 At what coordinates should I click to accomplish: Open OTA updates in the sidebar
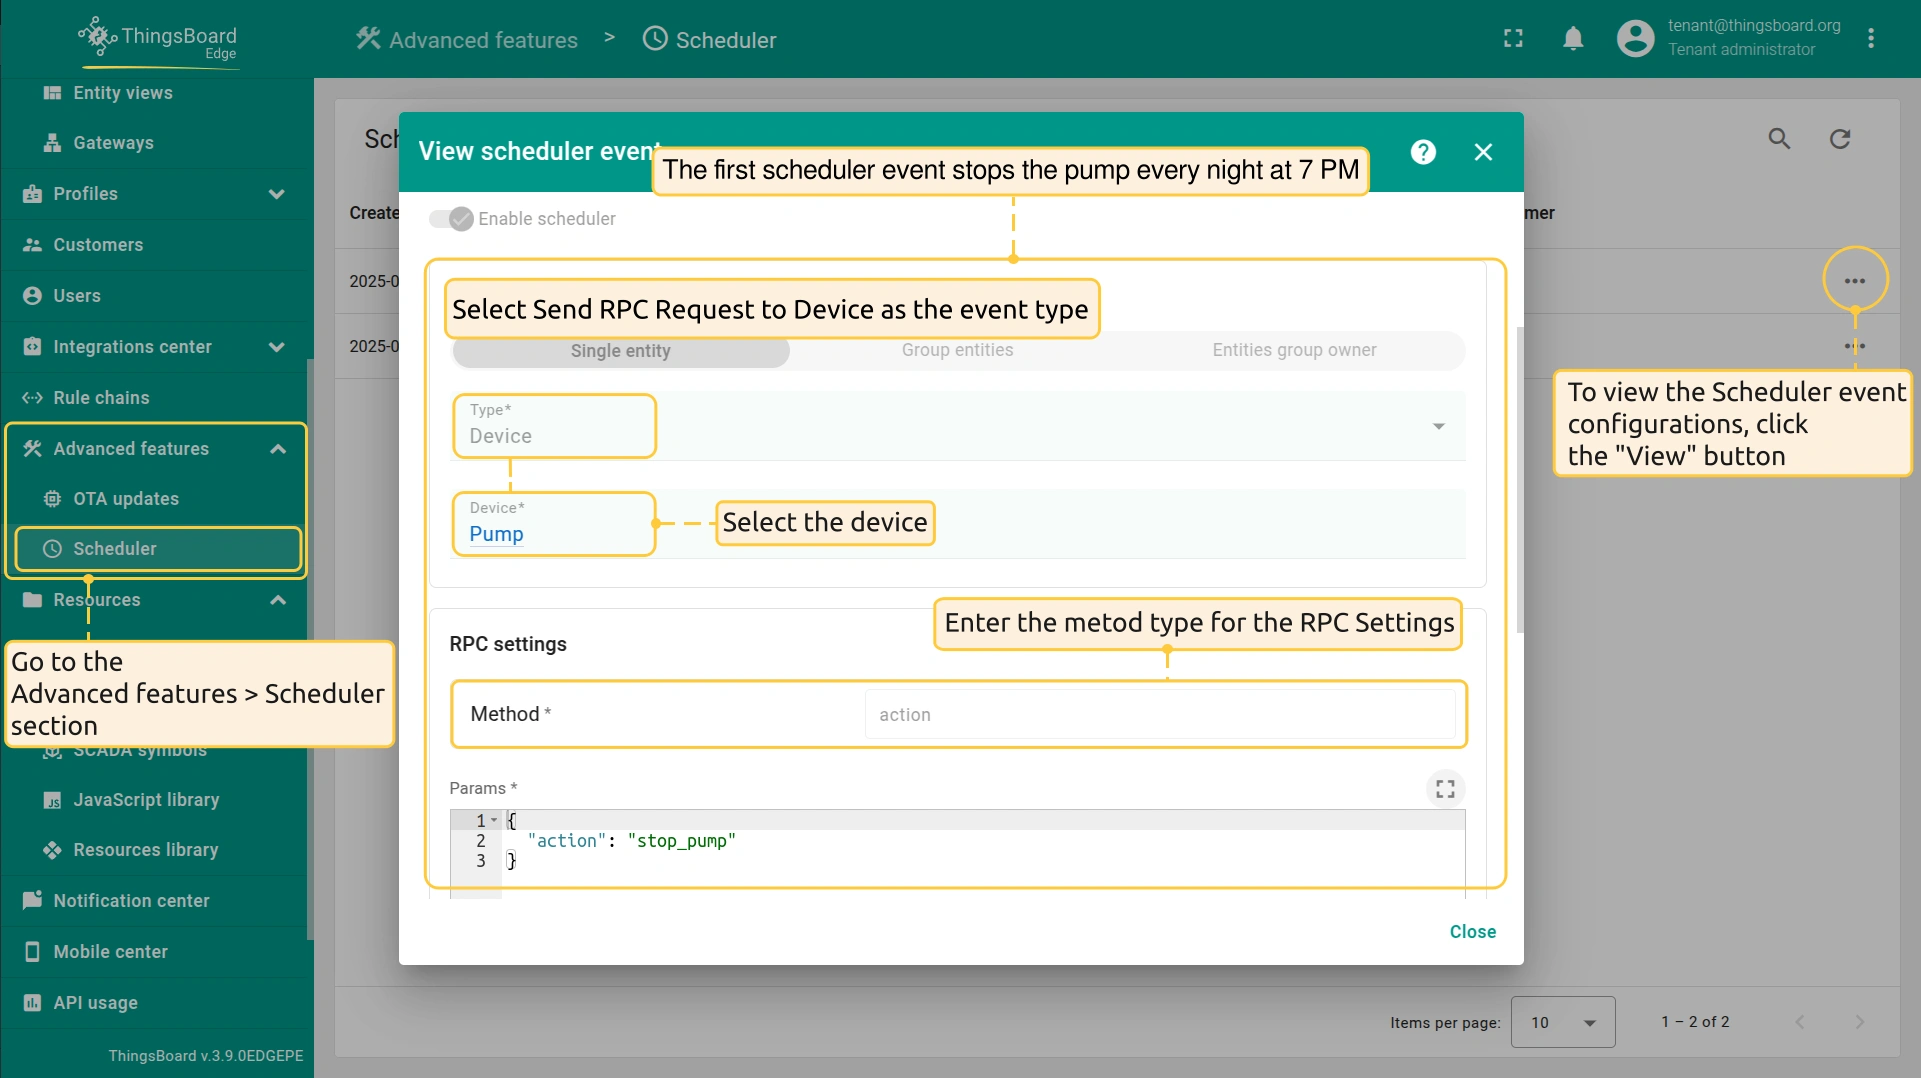pyautogui.click(x=126, y=499)
